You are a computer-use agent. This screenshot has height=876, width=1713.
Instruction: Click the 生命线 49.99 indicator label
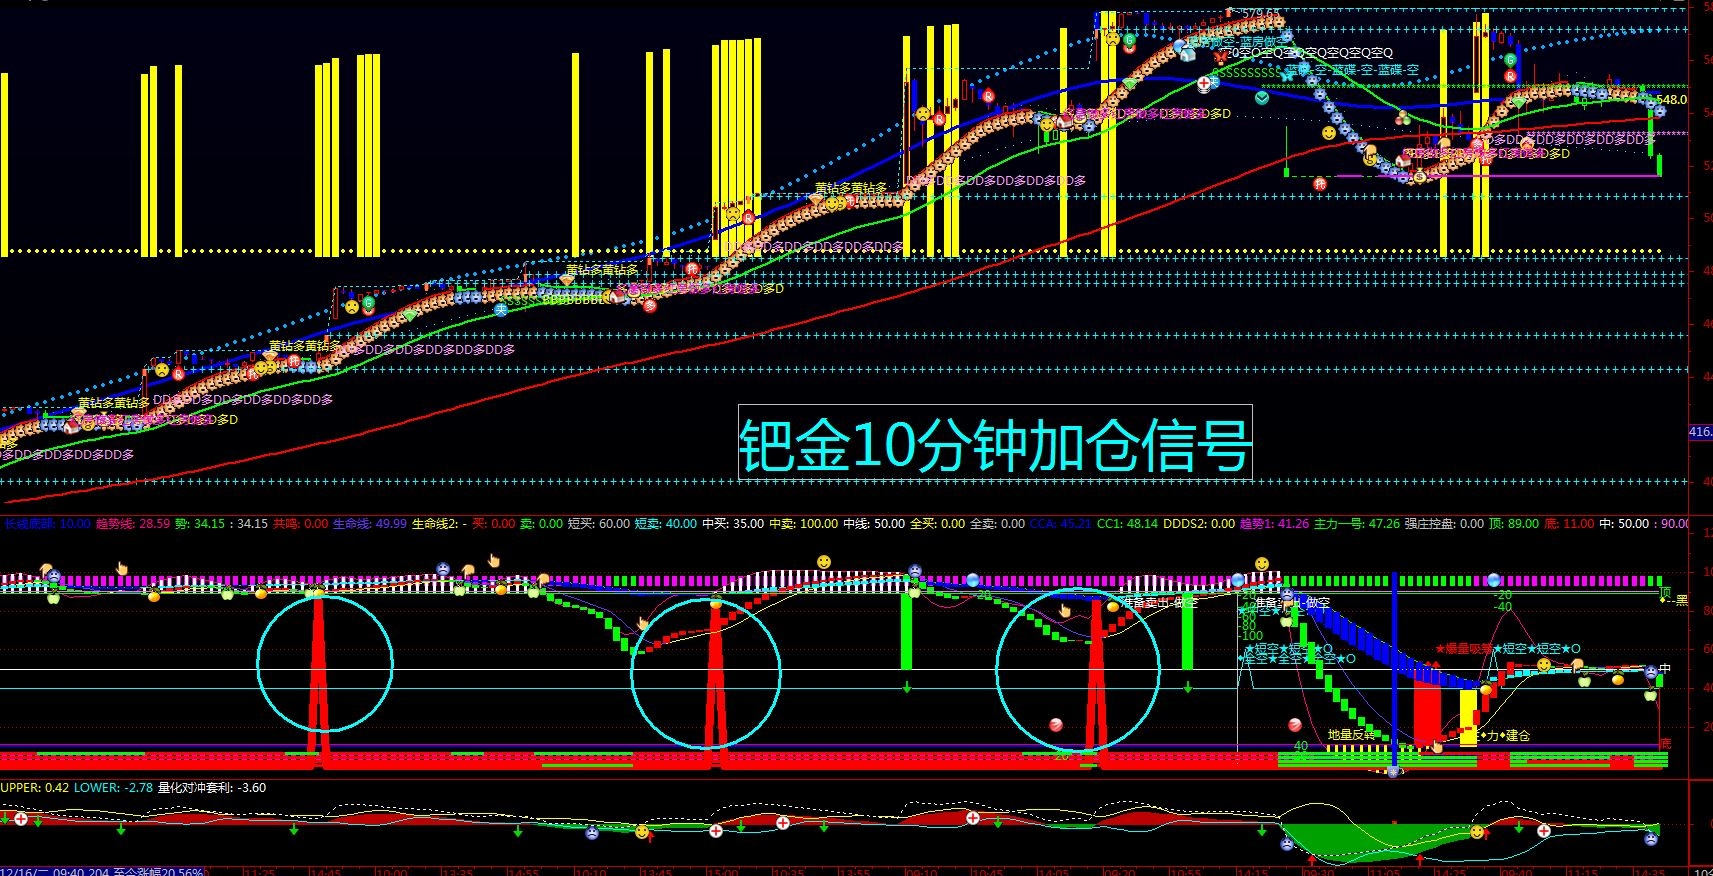369,523
